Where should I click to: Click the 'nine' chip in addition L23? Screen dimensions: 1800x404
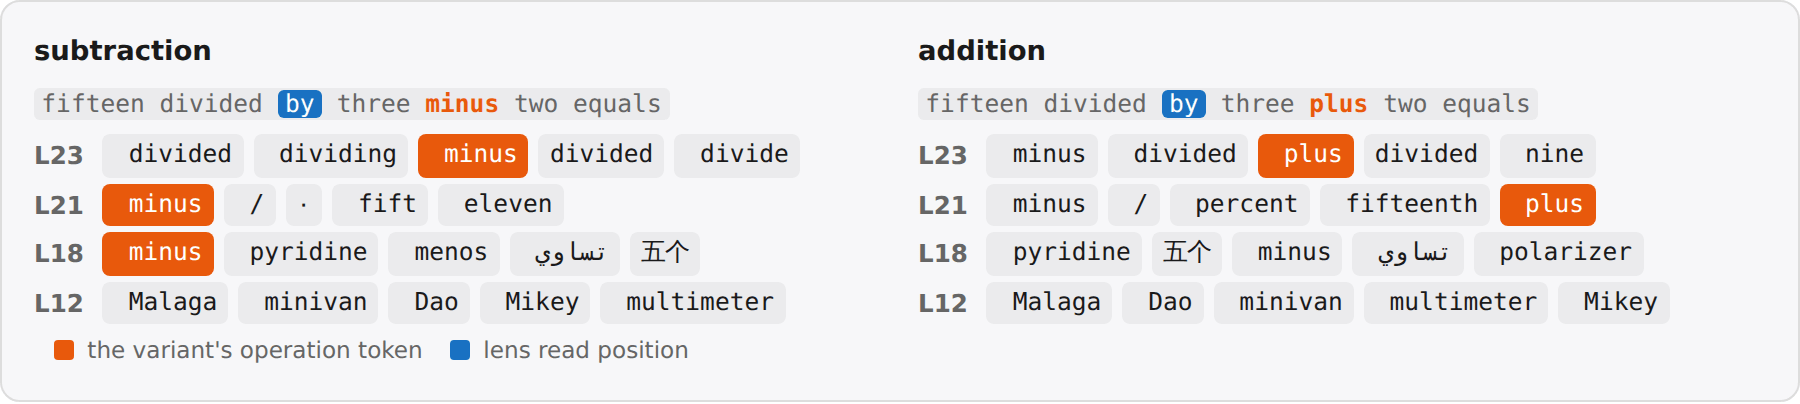pos(1548,155)
